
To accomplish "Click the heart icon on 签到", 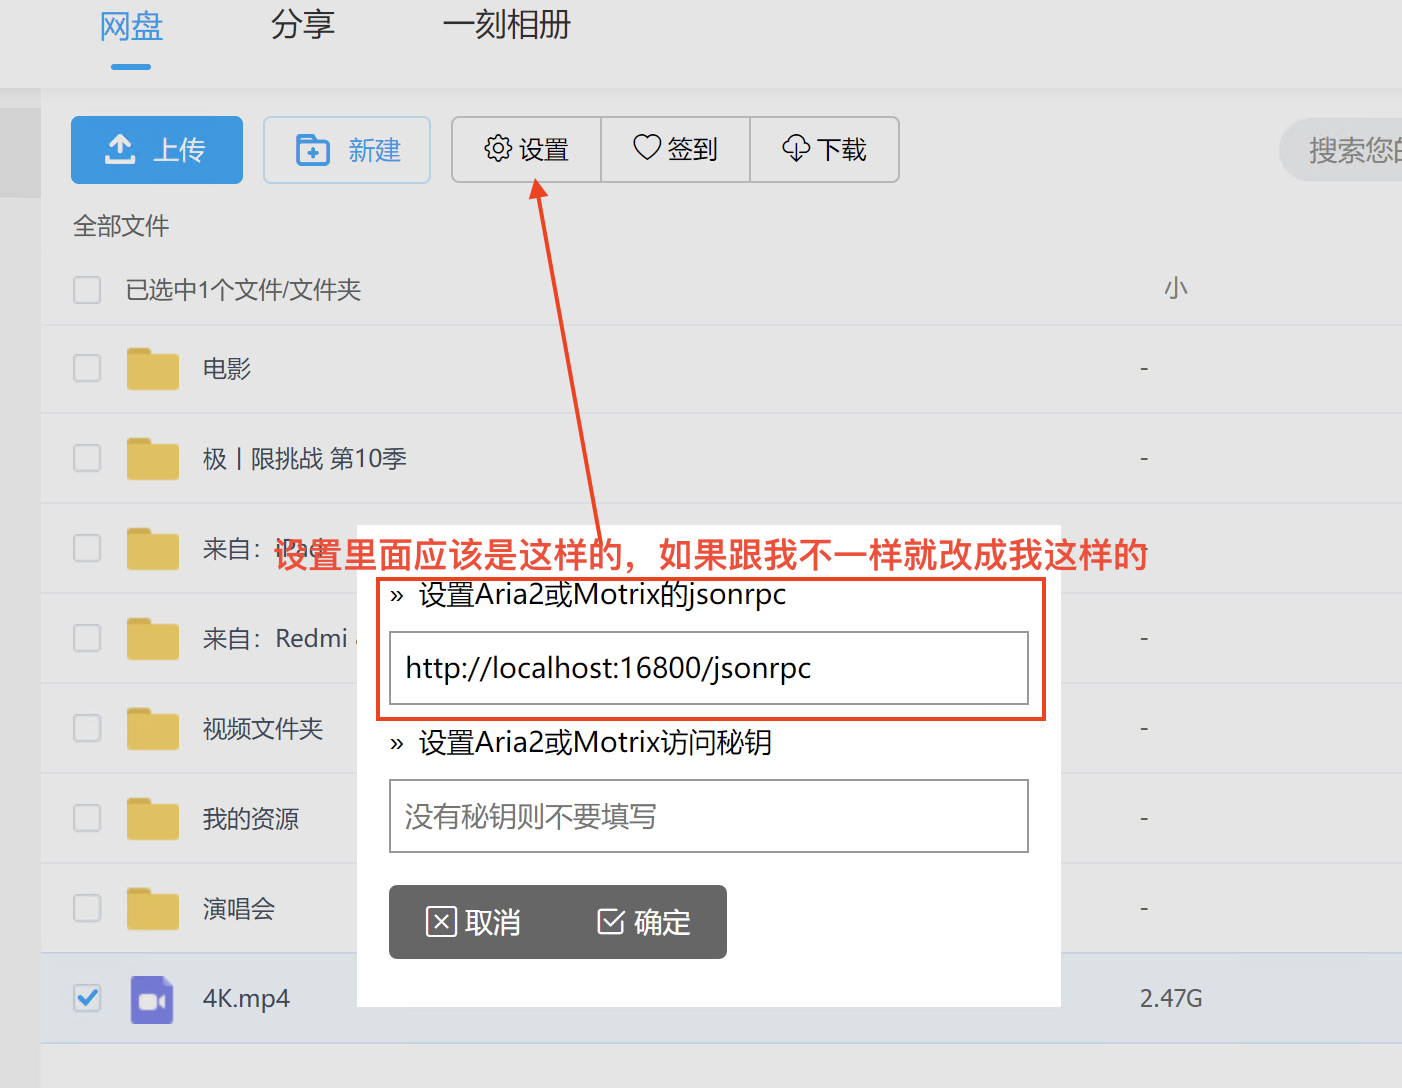I will [x=647, y=147].
